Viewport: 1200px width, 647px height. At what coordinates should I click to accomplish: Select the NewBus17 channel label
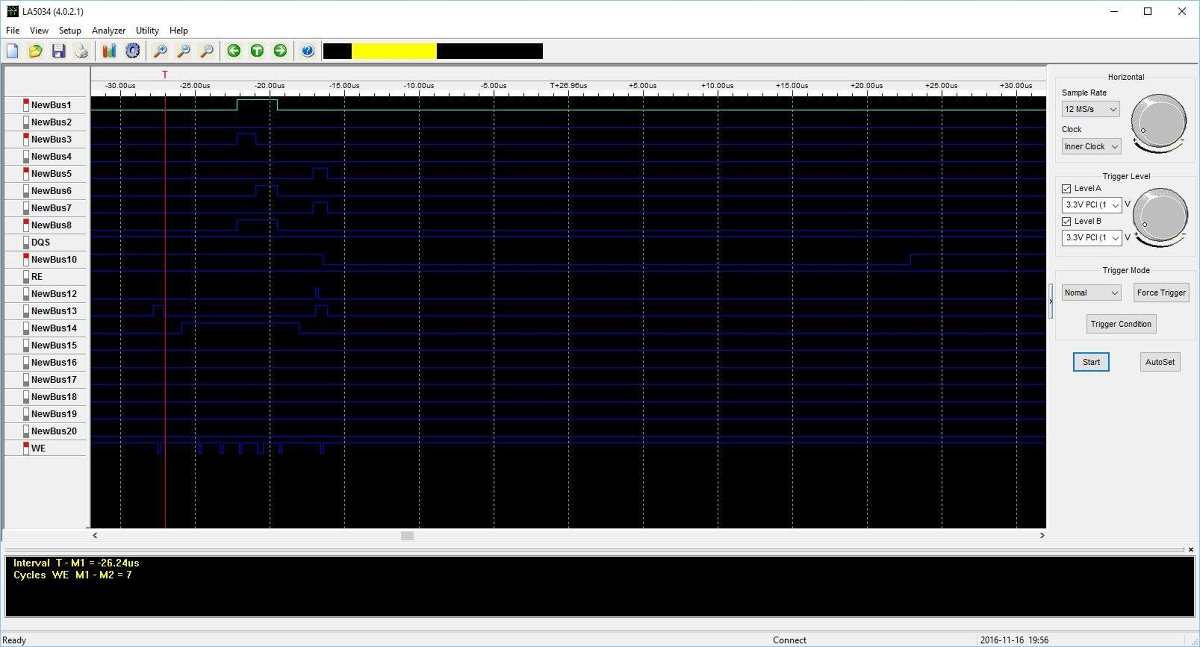54,379
